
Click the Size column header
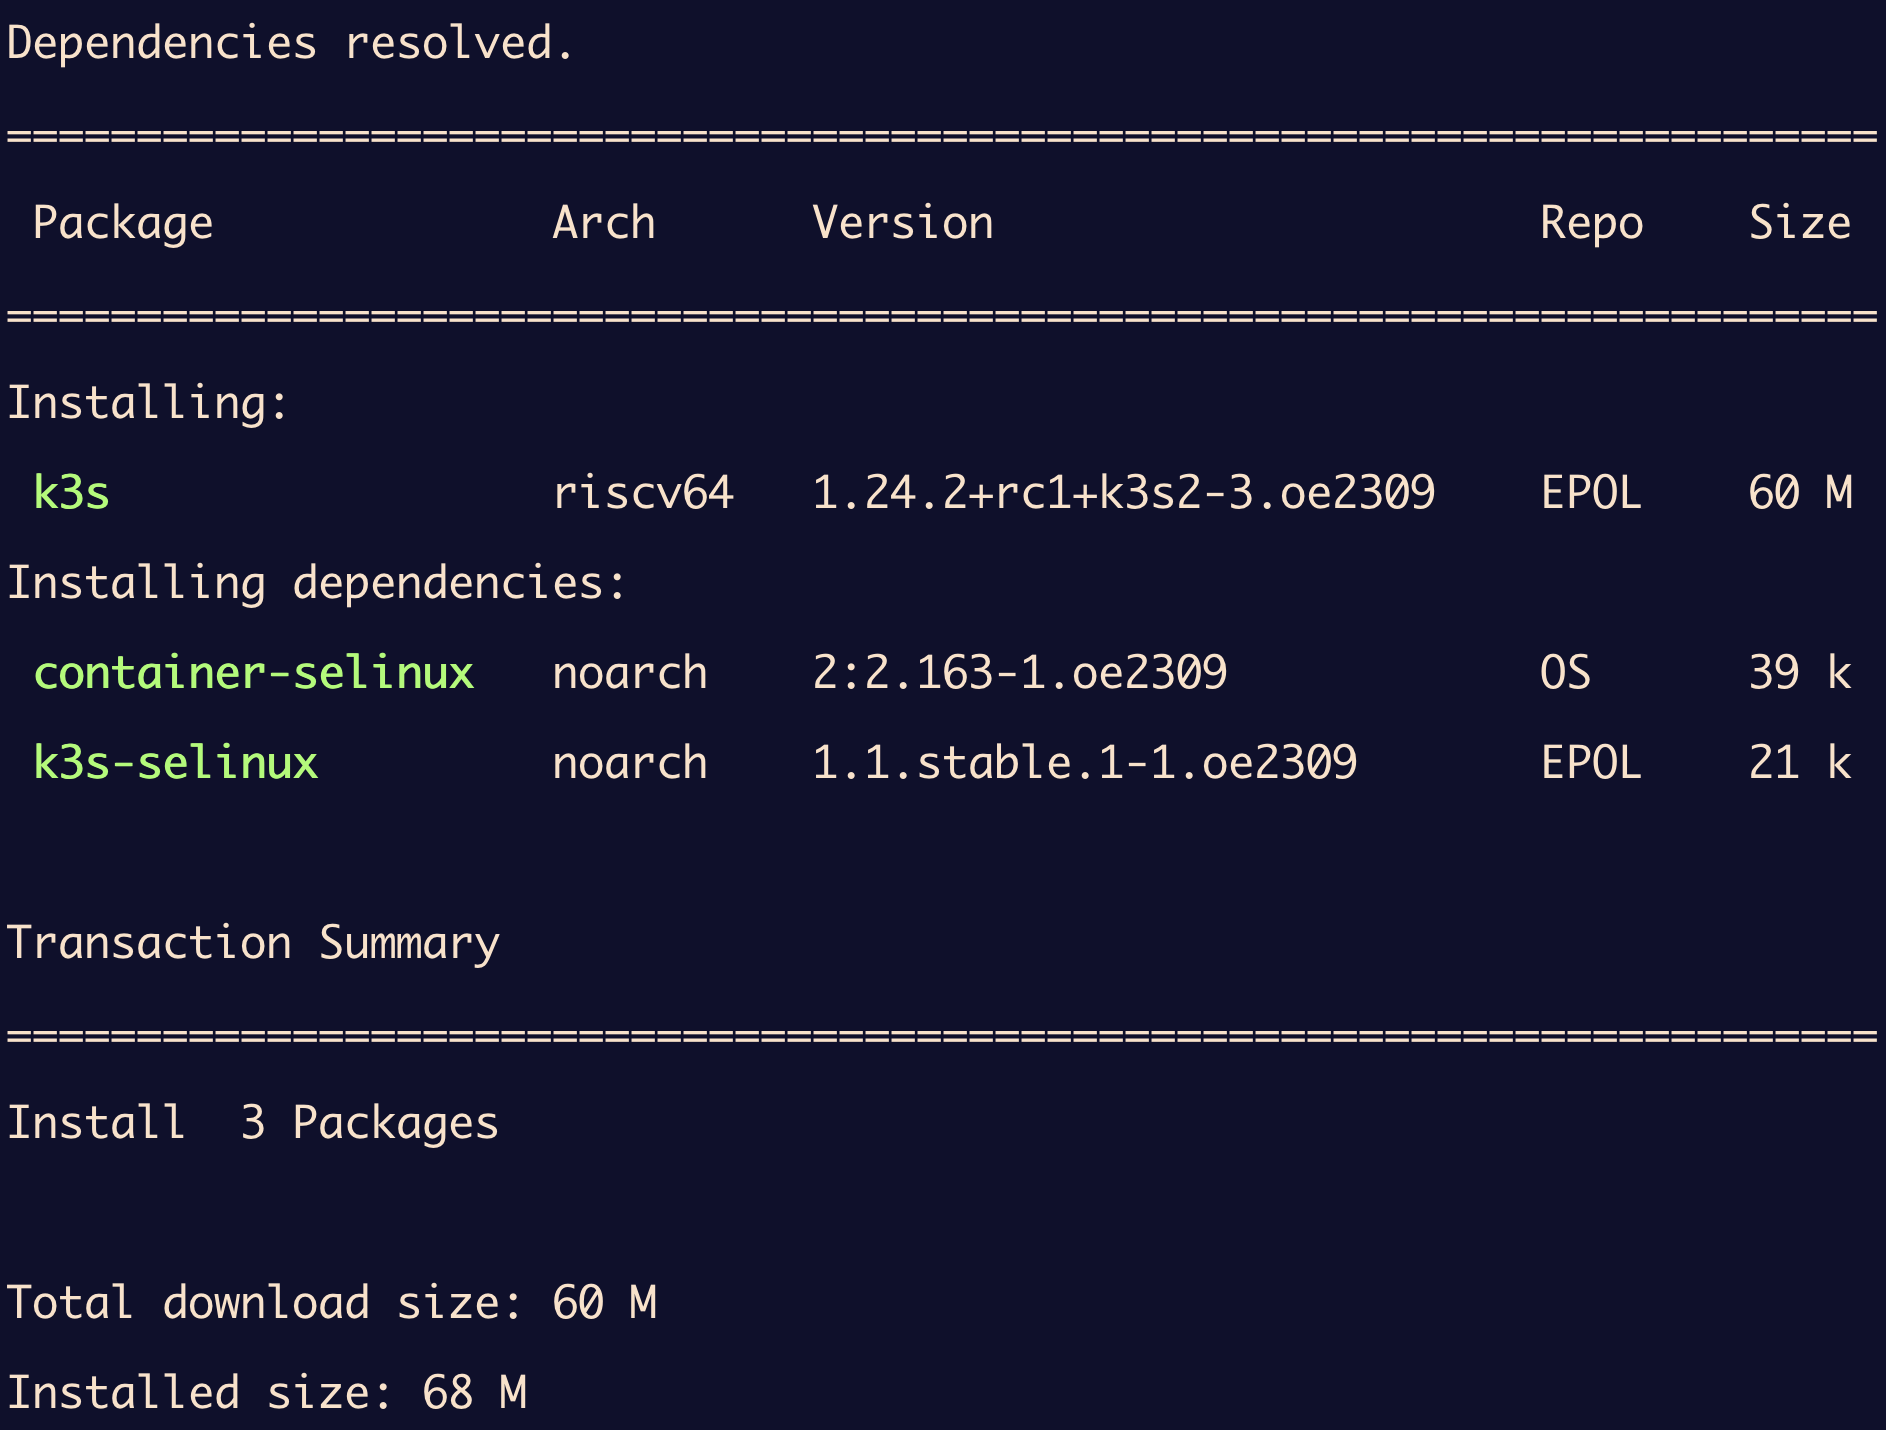pyautogui.click(x=1799, y=223)
